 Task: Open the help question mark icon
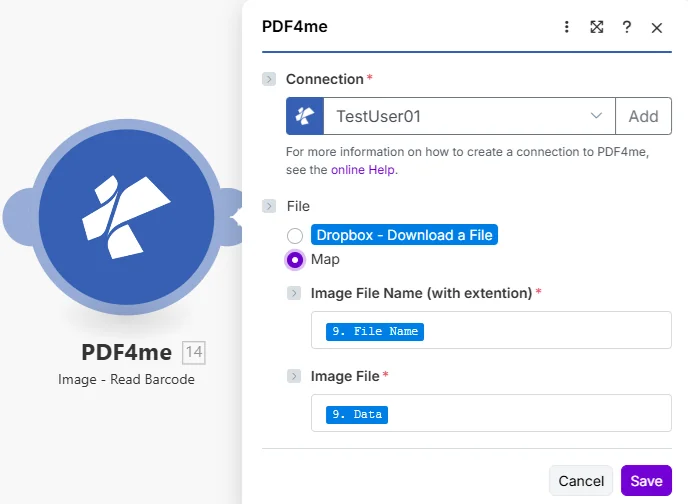[627, 27]
